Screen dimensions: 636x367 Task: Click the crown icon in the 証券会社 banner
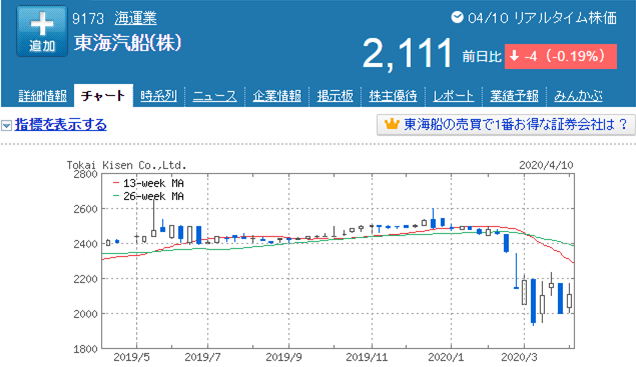pyautogui.click(x=392, y=124)
